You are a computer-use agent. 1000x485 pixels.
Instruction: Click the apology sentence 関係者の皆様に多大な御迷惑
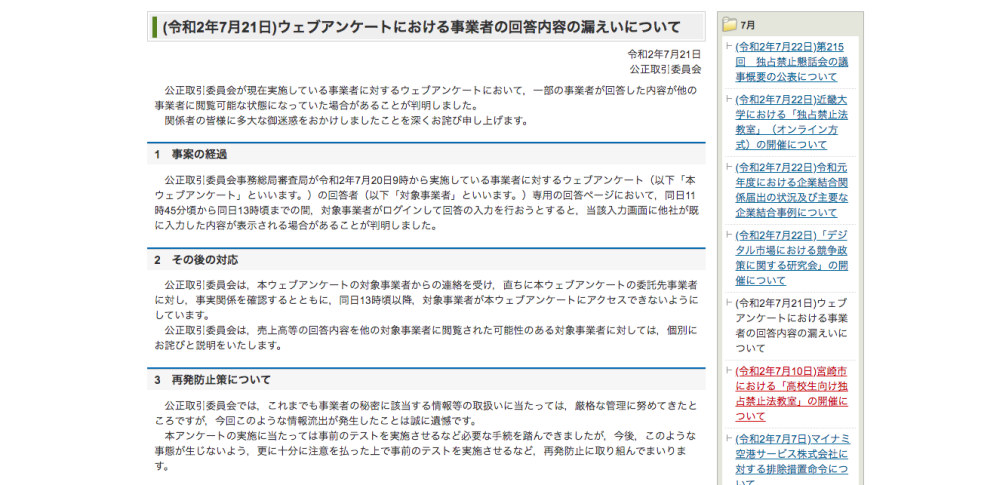(346, 120)
